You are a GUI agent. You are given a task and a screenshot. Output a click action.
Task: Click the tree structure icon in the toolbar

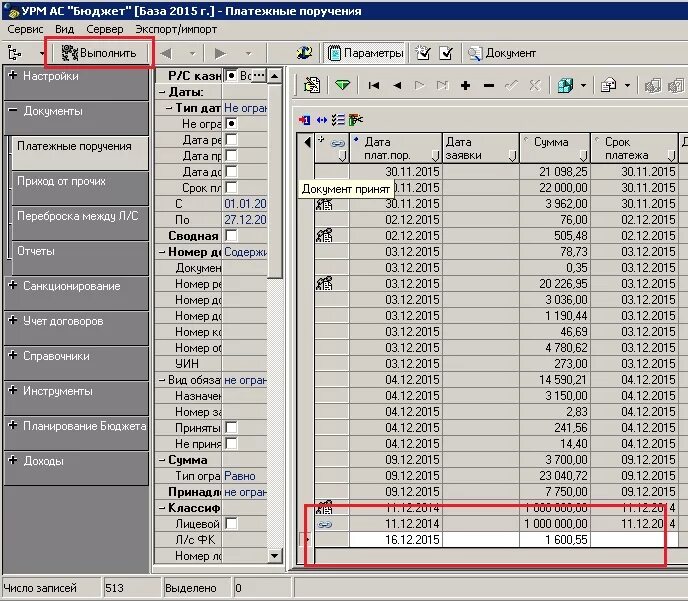pyautogui.click(x=15, y=54)
